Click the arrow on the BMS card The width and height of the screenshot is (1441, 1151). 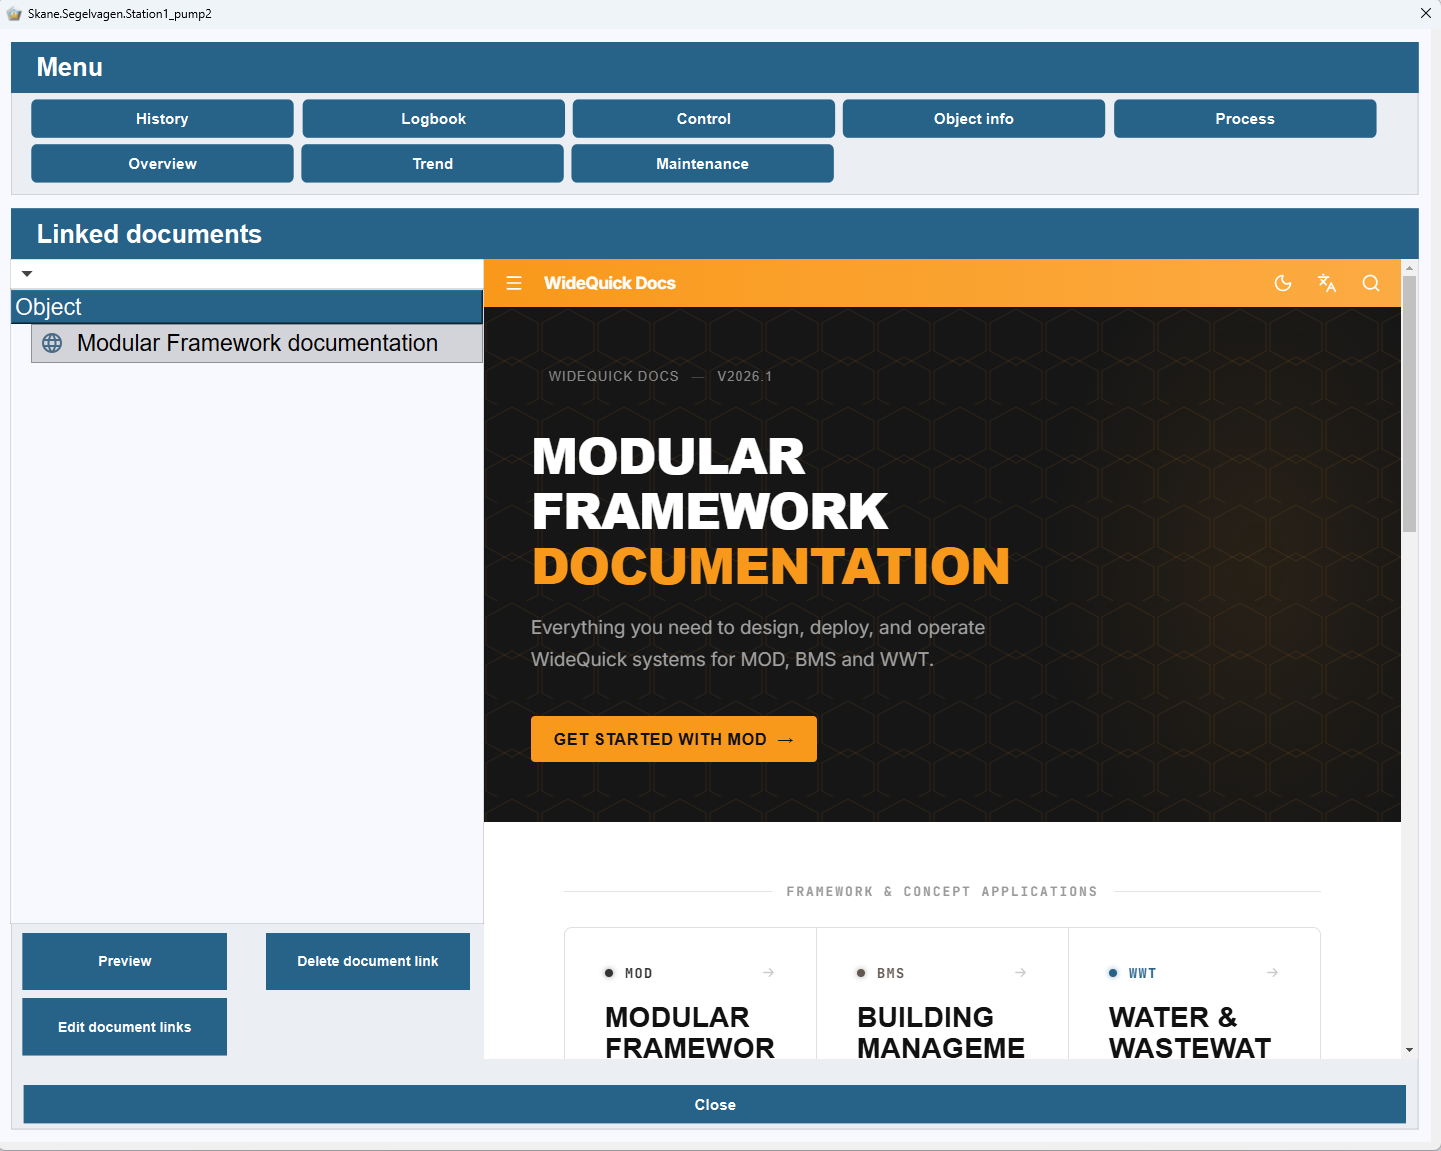click(x=1020, y=972)
